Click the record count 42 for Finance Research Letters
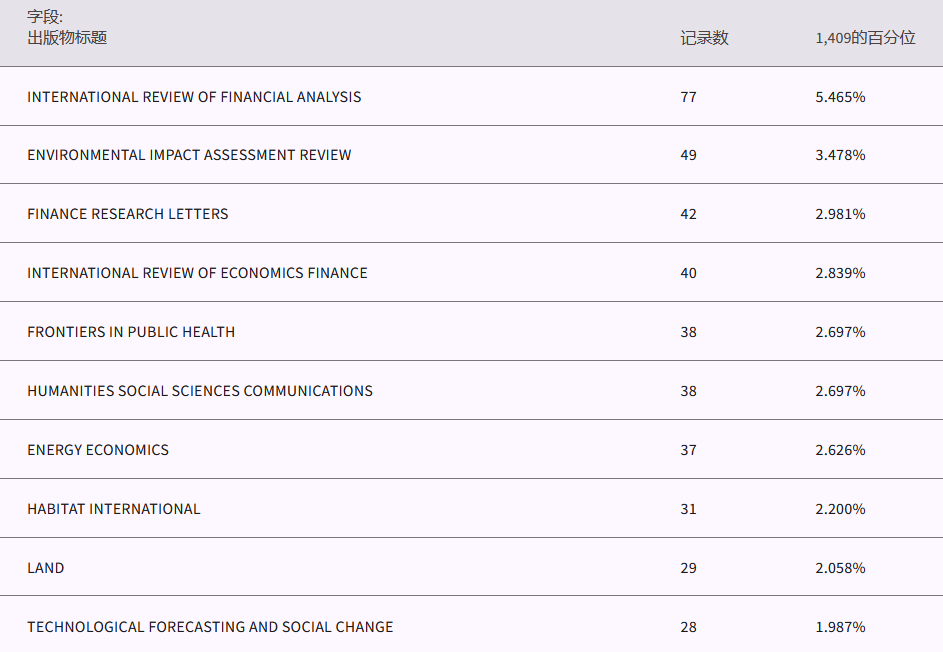The image size is (943, 652). pos(688,214)
